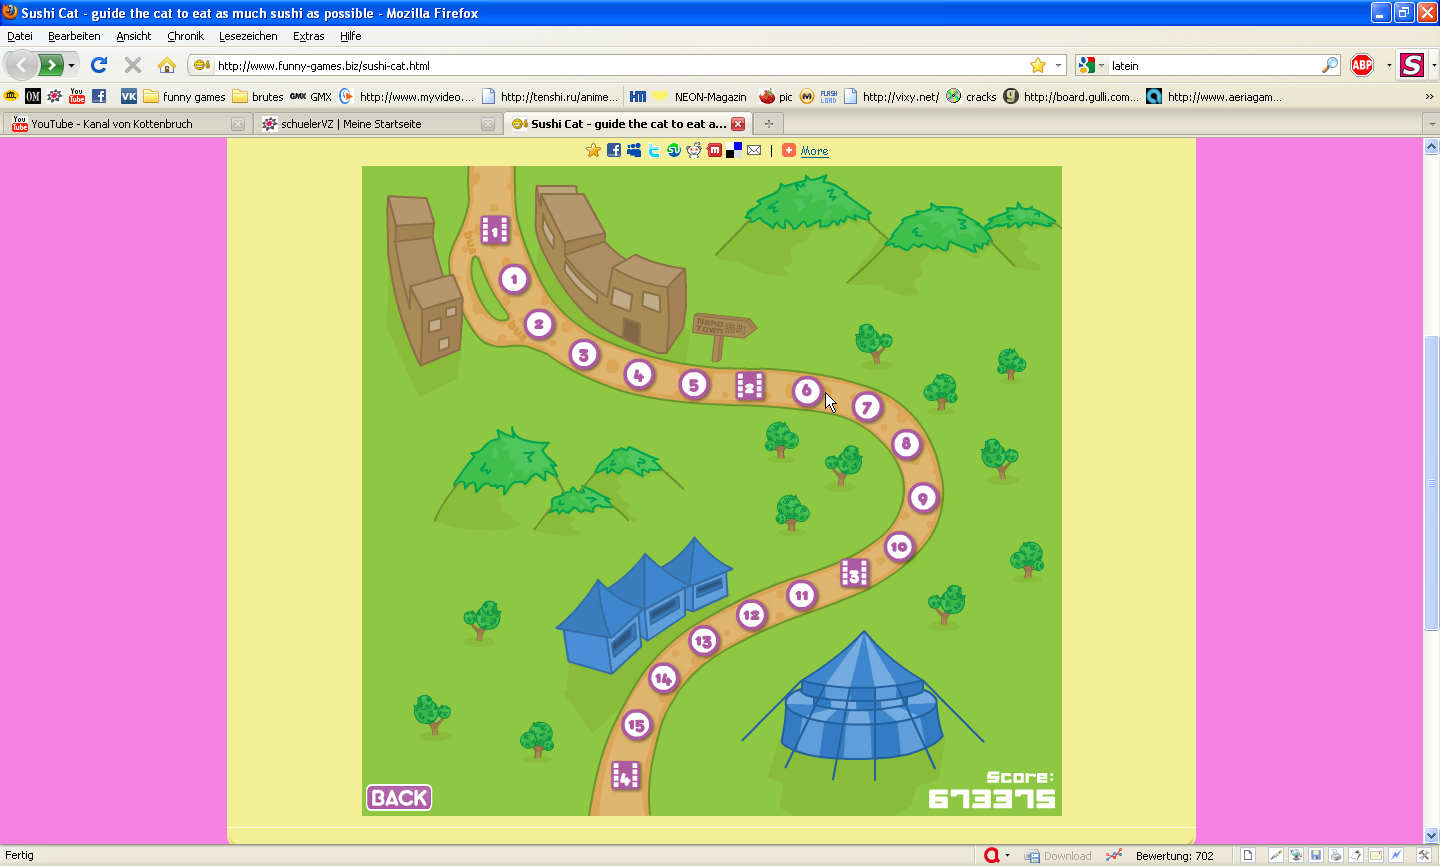Open the funny games bookmarks folder
Image resolution: width=1440 pixels, height=866 pixels.
(185, 97)
